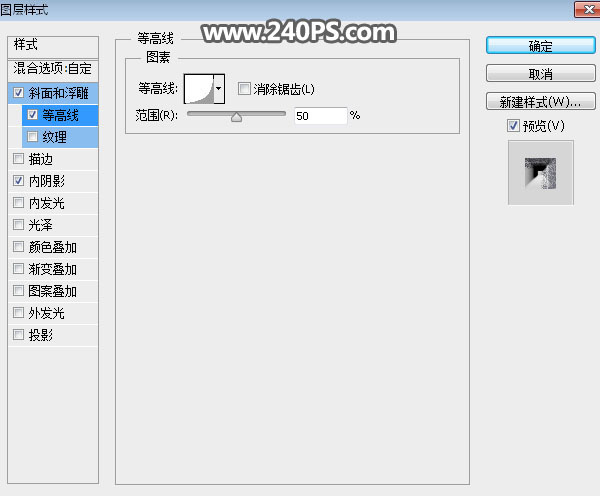This screenshot has width=600, height=496.
Task: Enable the 渐变叠加 checkbox
Action: 18,269
